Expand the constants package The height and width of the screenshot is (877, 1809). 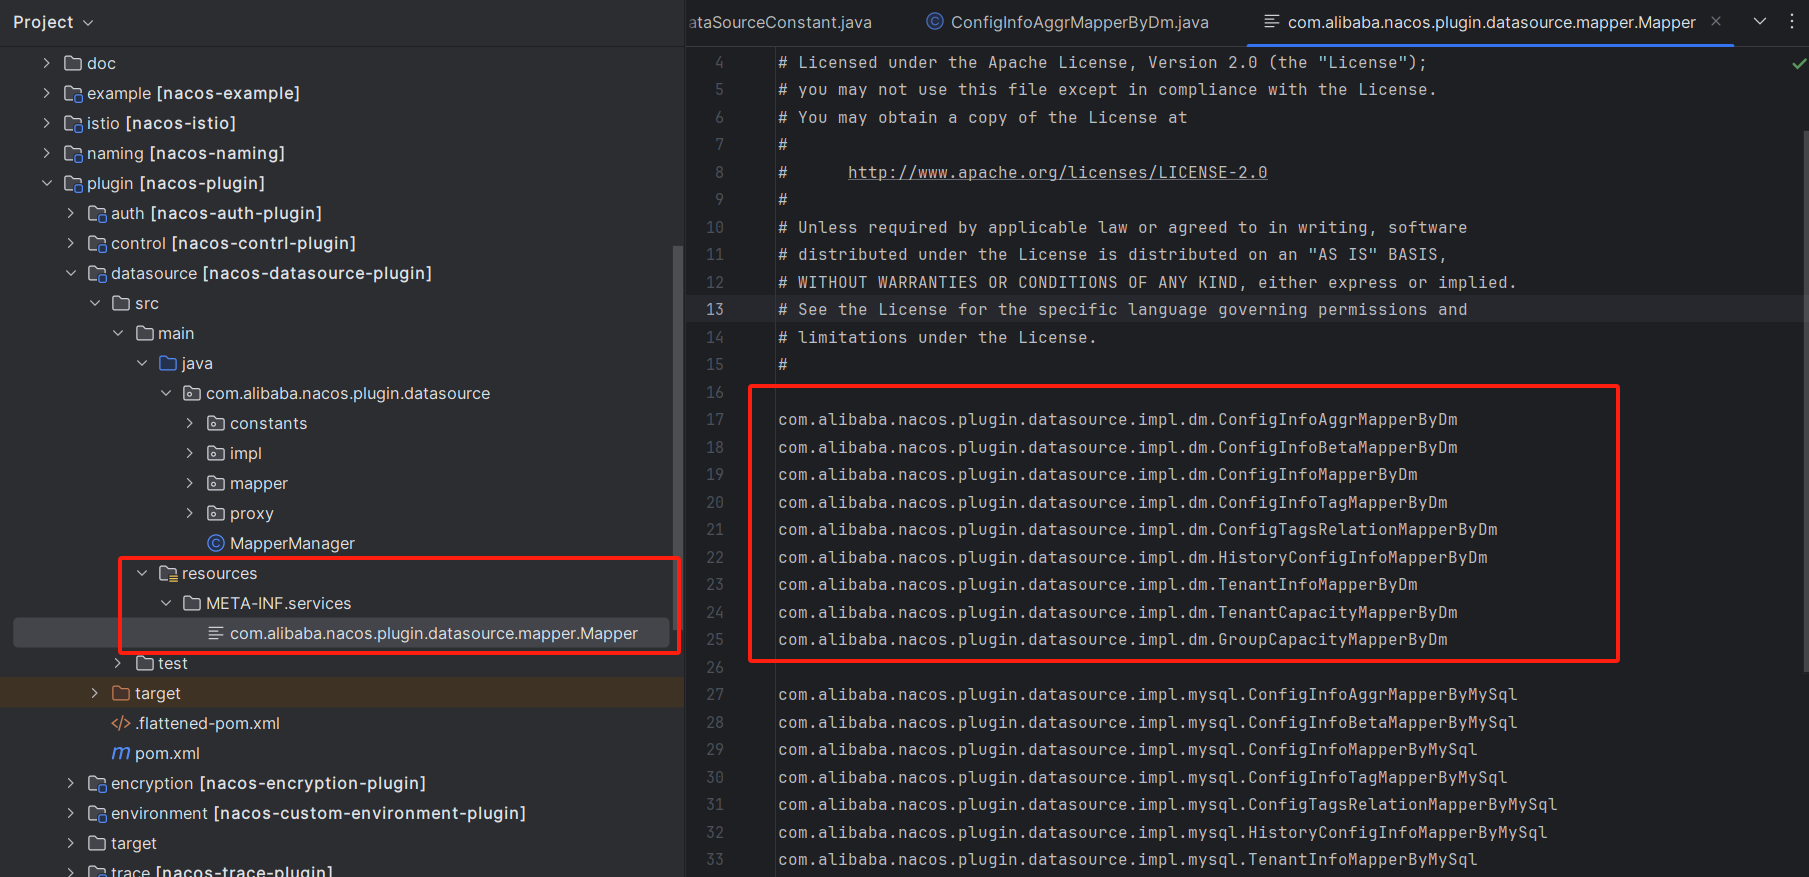tap(190, 423)
